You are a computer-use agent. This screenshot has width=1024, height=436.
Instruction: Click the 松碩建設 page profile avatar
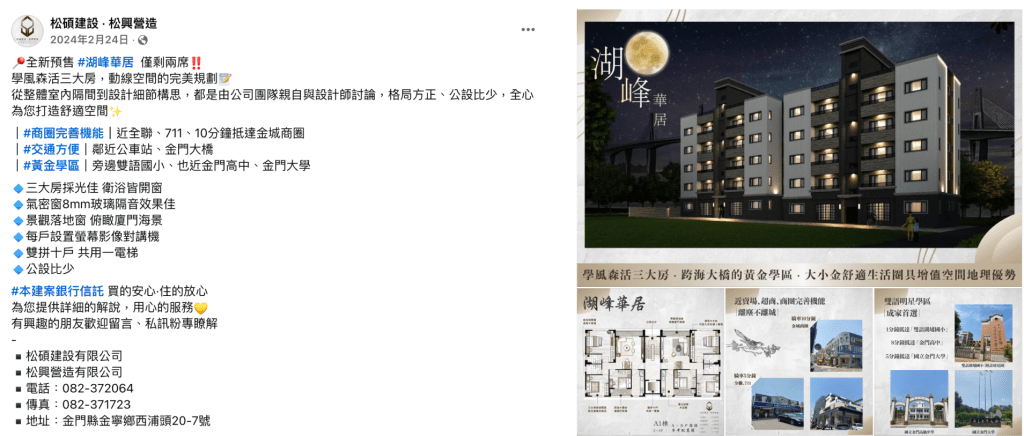coord(28,31)
